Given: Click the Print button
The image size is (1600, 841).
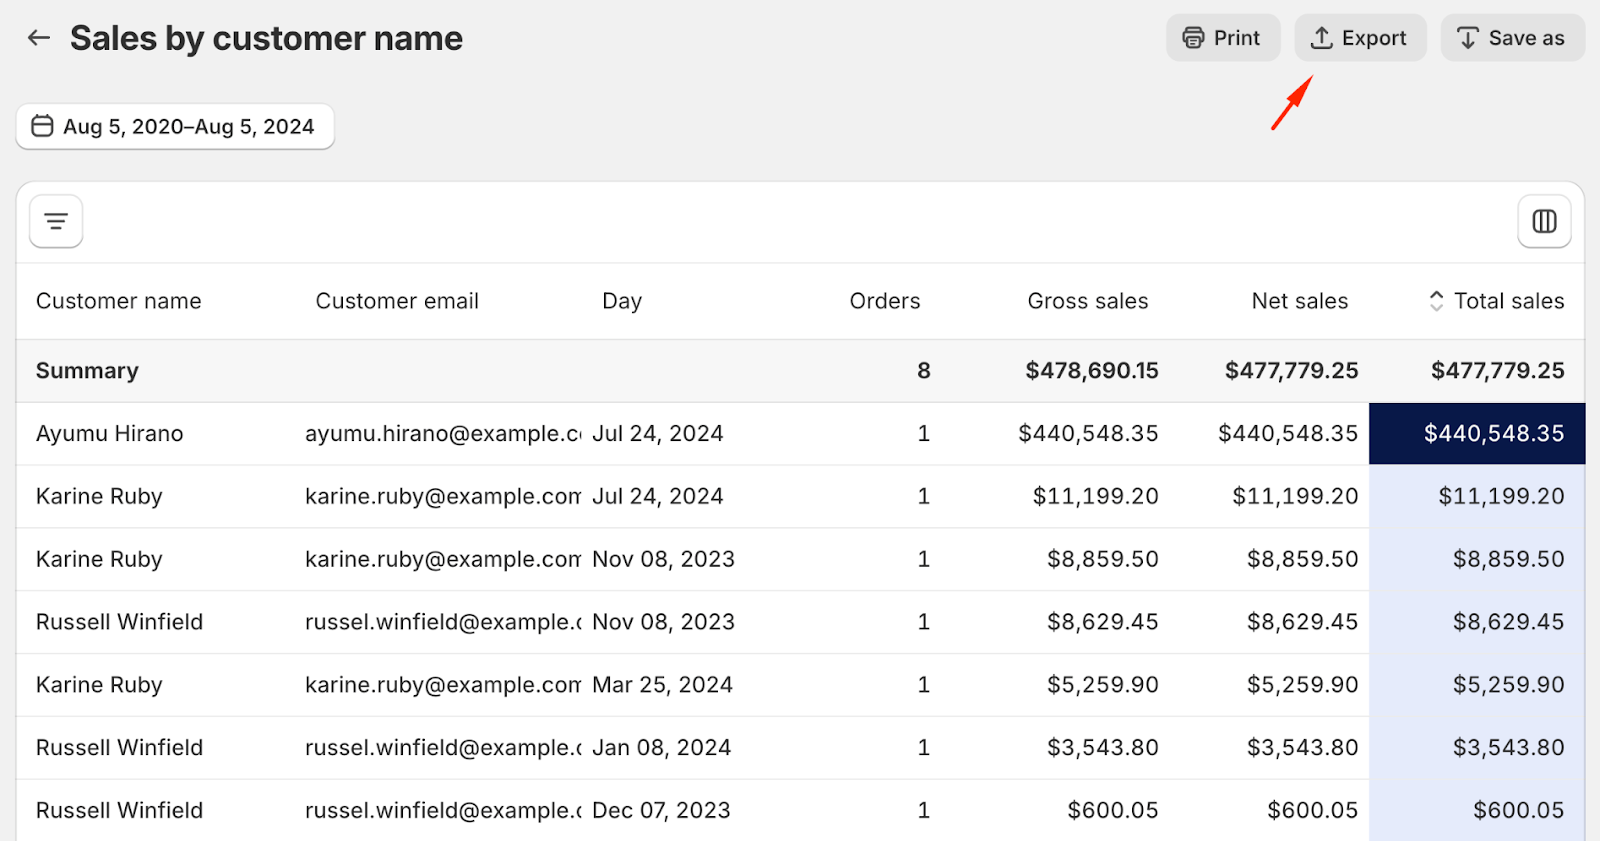Looking at the screenshot, I should 1222,38.
